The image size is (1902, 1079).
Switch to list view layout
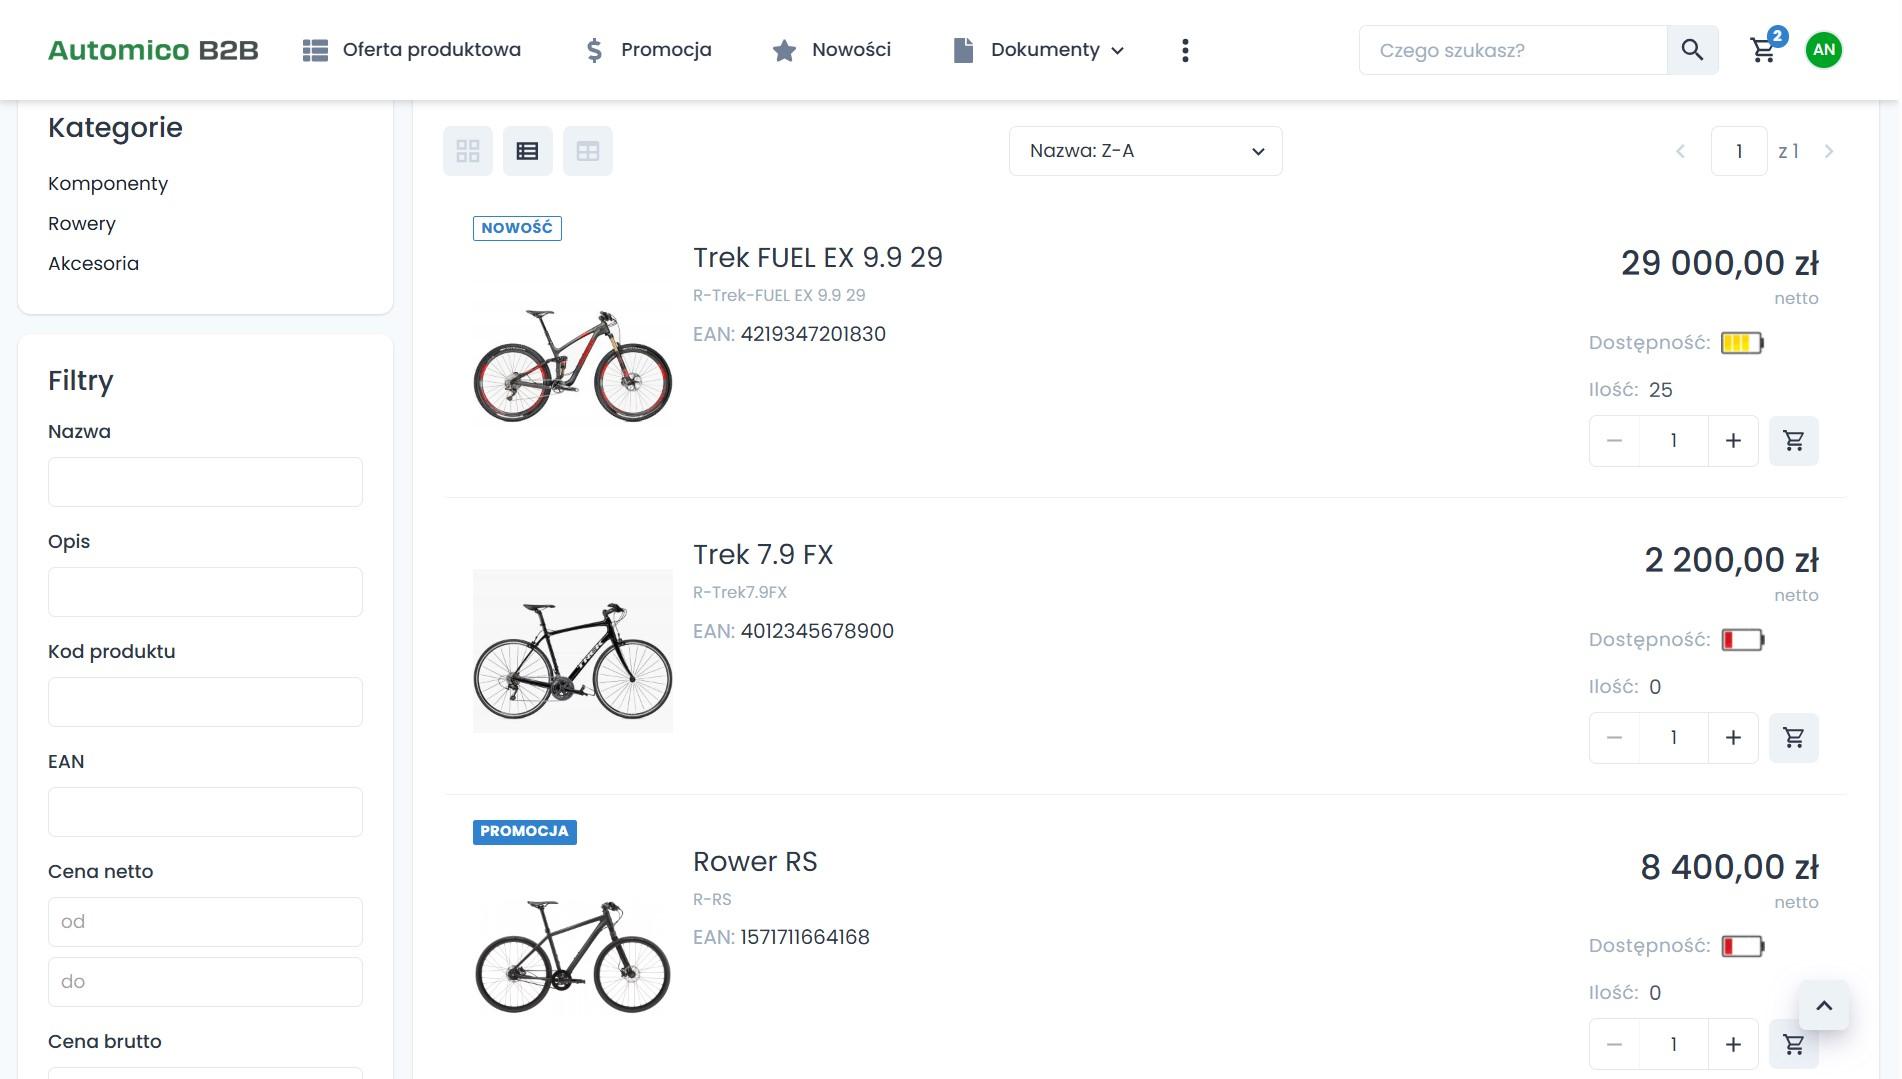tap(528, 151)
